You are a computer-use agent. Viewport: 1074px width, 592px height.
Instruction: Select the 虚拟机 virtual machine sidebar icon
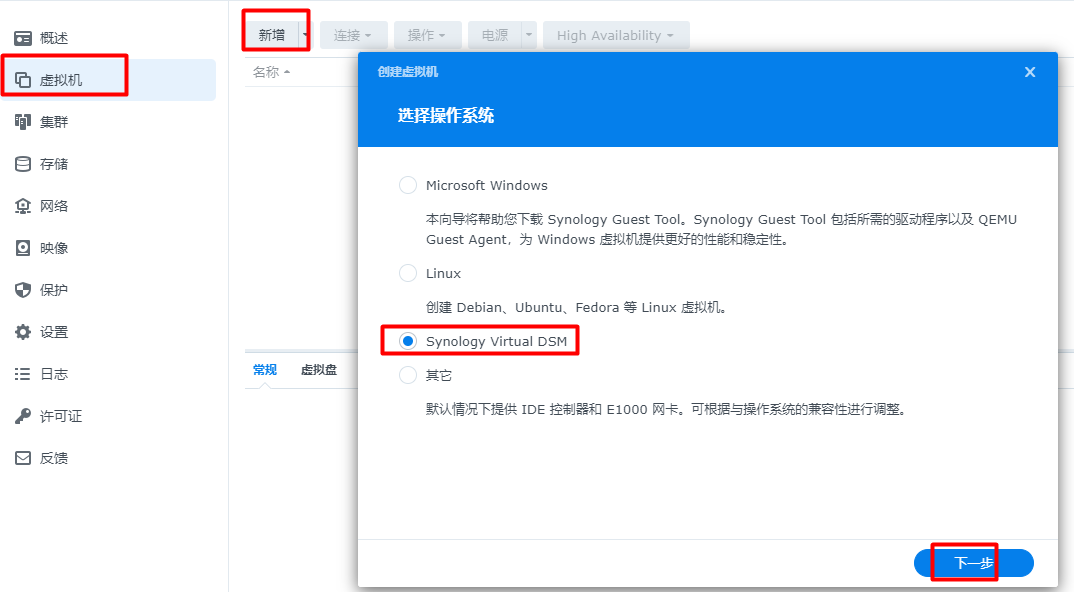click(23, 80)
